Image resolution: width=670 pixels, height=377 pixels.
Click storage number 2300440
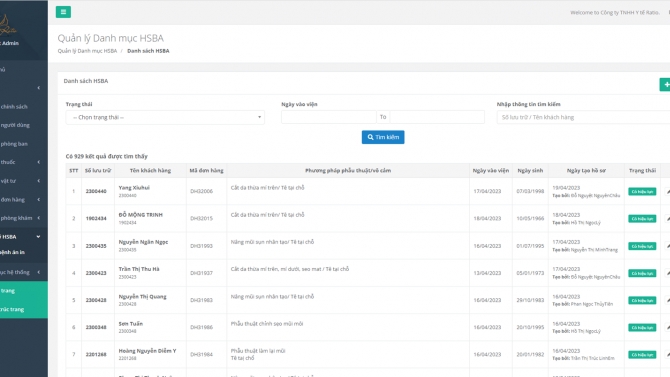pos(96,191)
